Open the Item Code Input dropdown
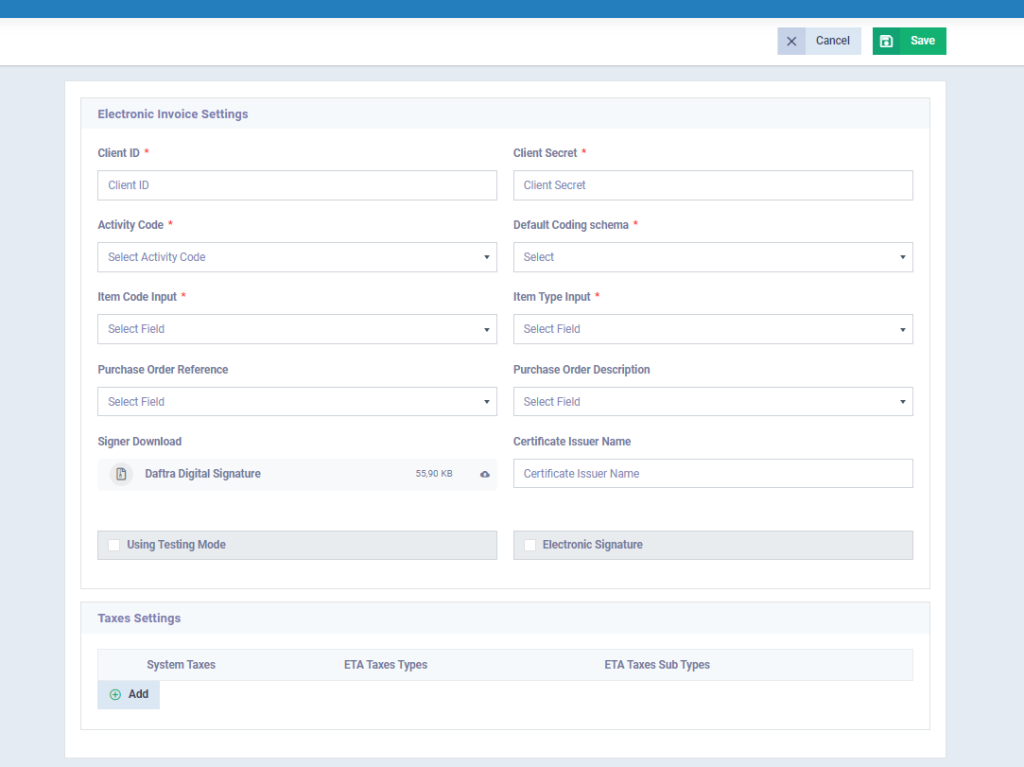Screen dimensions: 1024x767 coord(297,329)
